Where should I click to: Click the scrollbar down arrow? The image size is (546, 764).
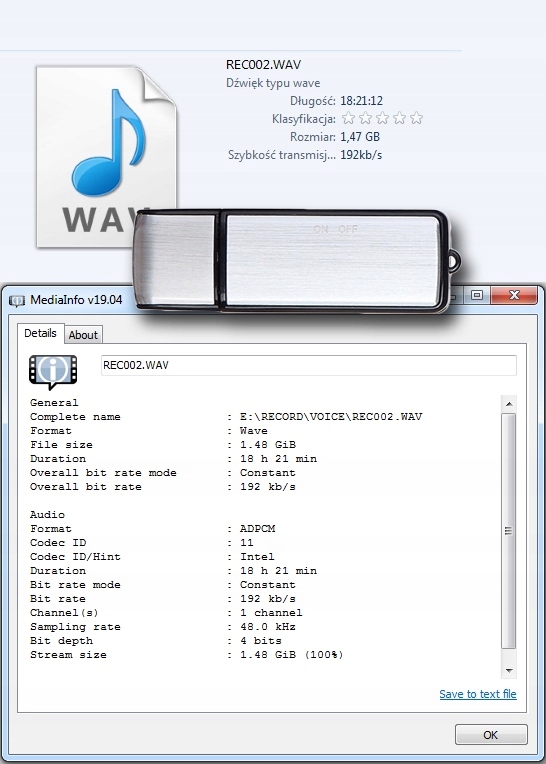tap(508, 670)
